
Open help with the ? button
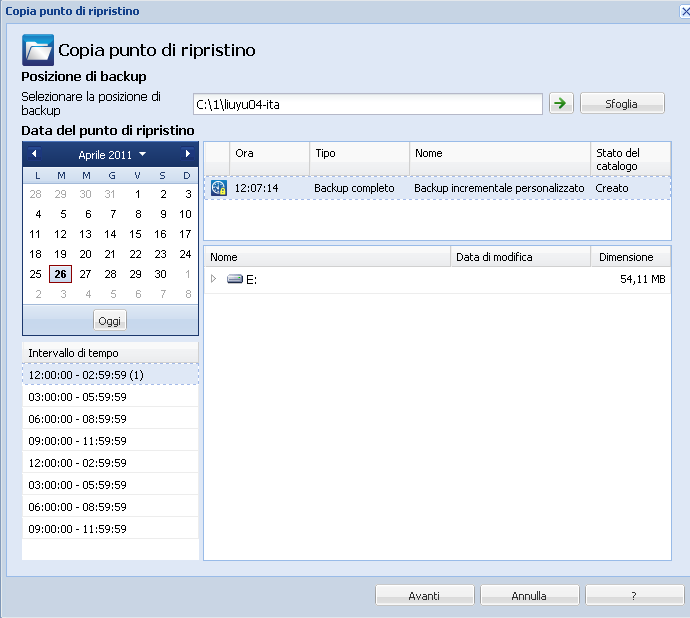click(634, 595)
